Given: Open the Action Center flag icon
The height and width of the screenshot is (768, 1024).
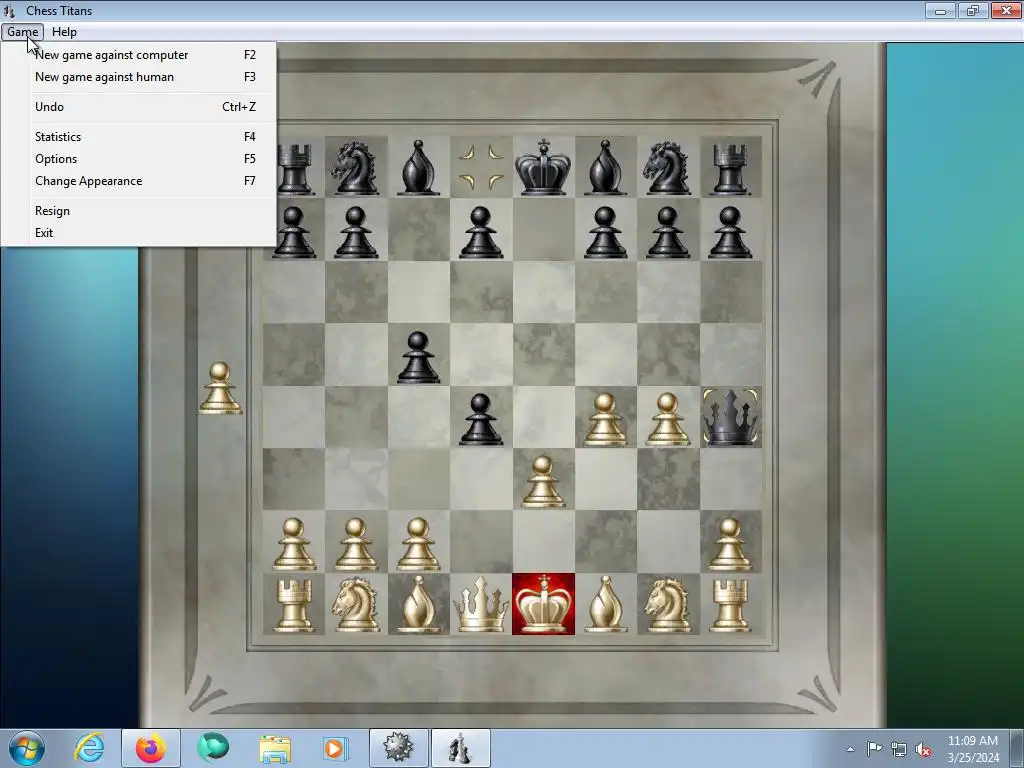Looking at the screenshot, I should pyautogui.click(x=874, y=749).
